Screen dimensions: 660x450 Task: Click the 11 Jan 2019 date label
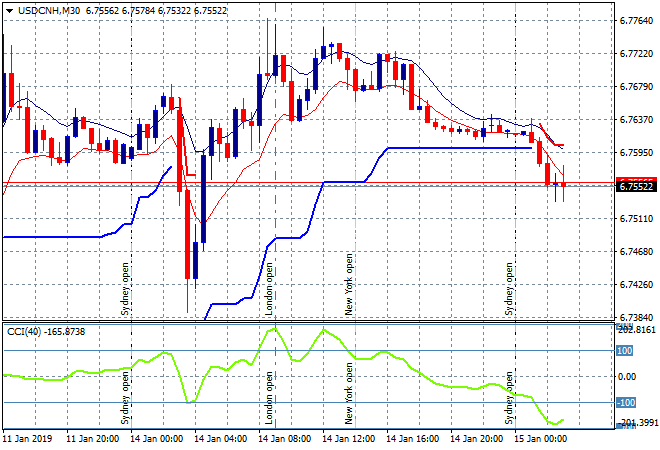pyautogui.click(x=30, y=438)
